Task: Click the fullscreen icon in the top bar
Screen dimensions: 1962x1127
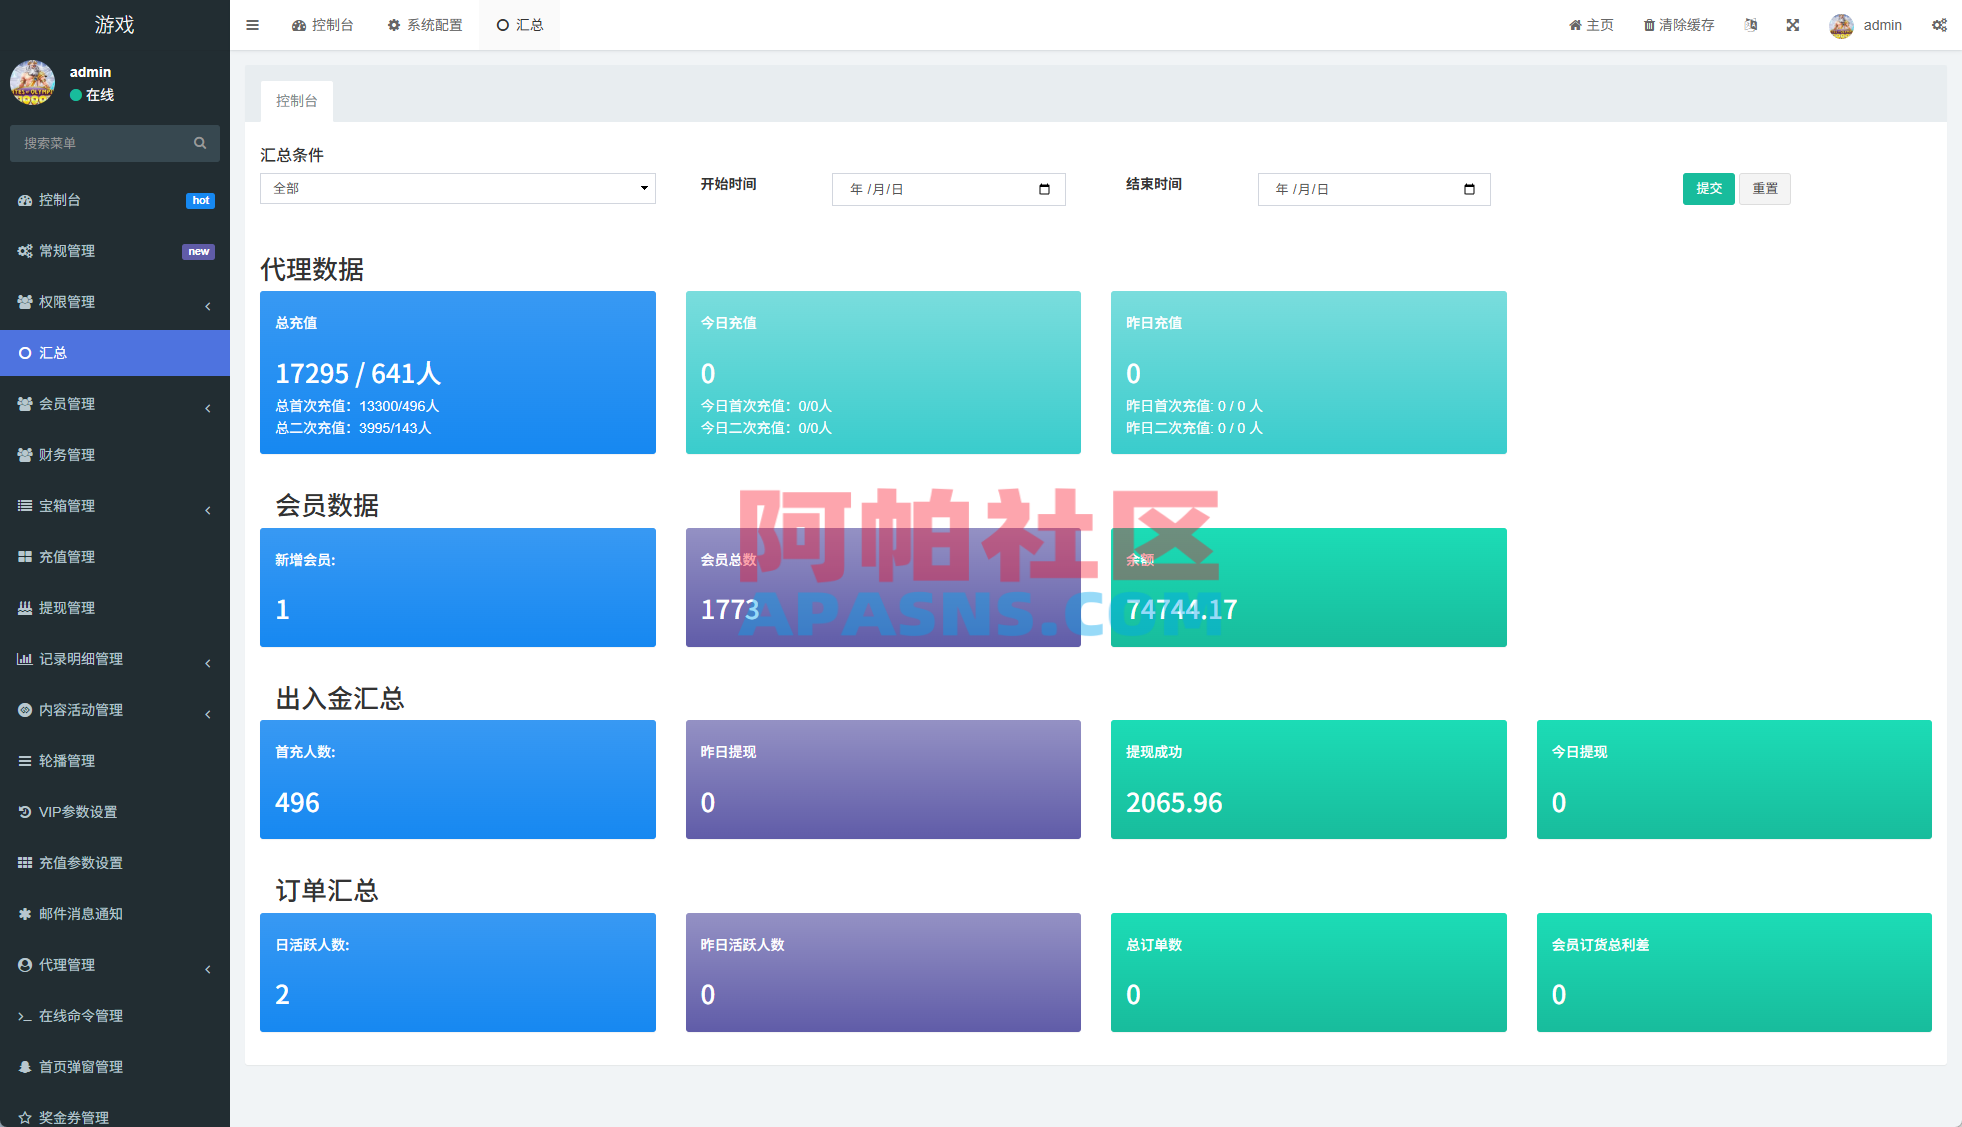Action: point(1792,24)
